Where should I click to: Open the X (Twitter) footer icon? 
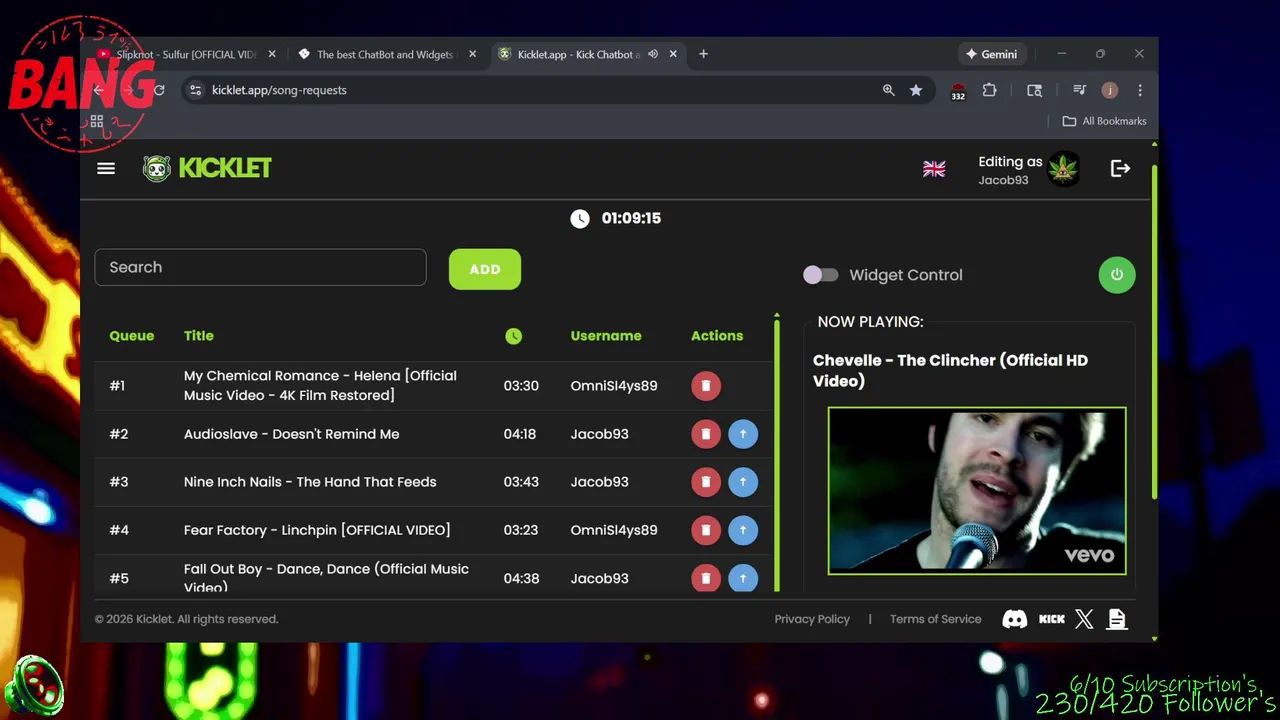coord(1084,620)
